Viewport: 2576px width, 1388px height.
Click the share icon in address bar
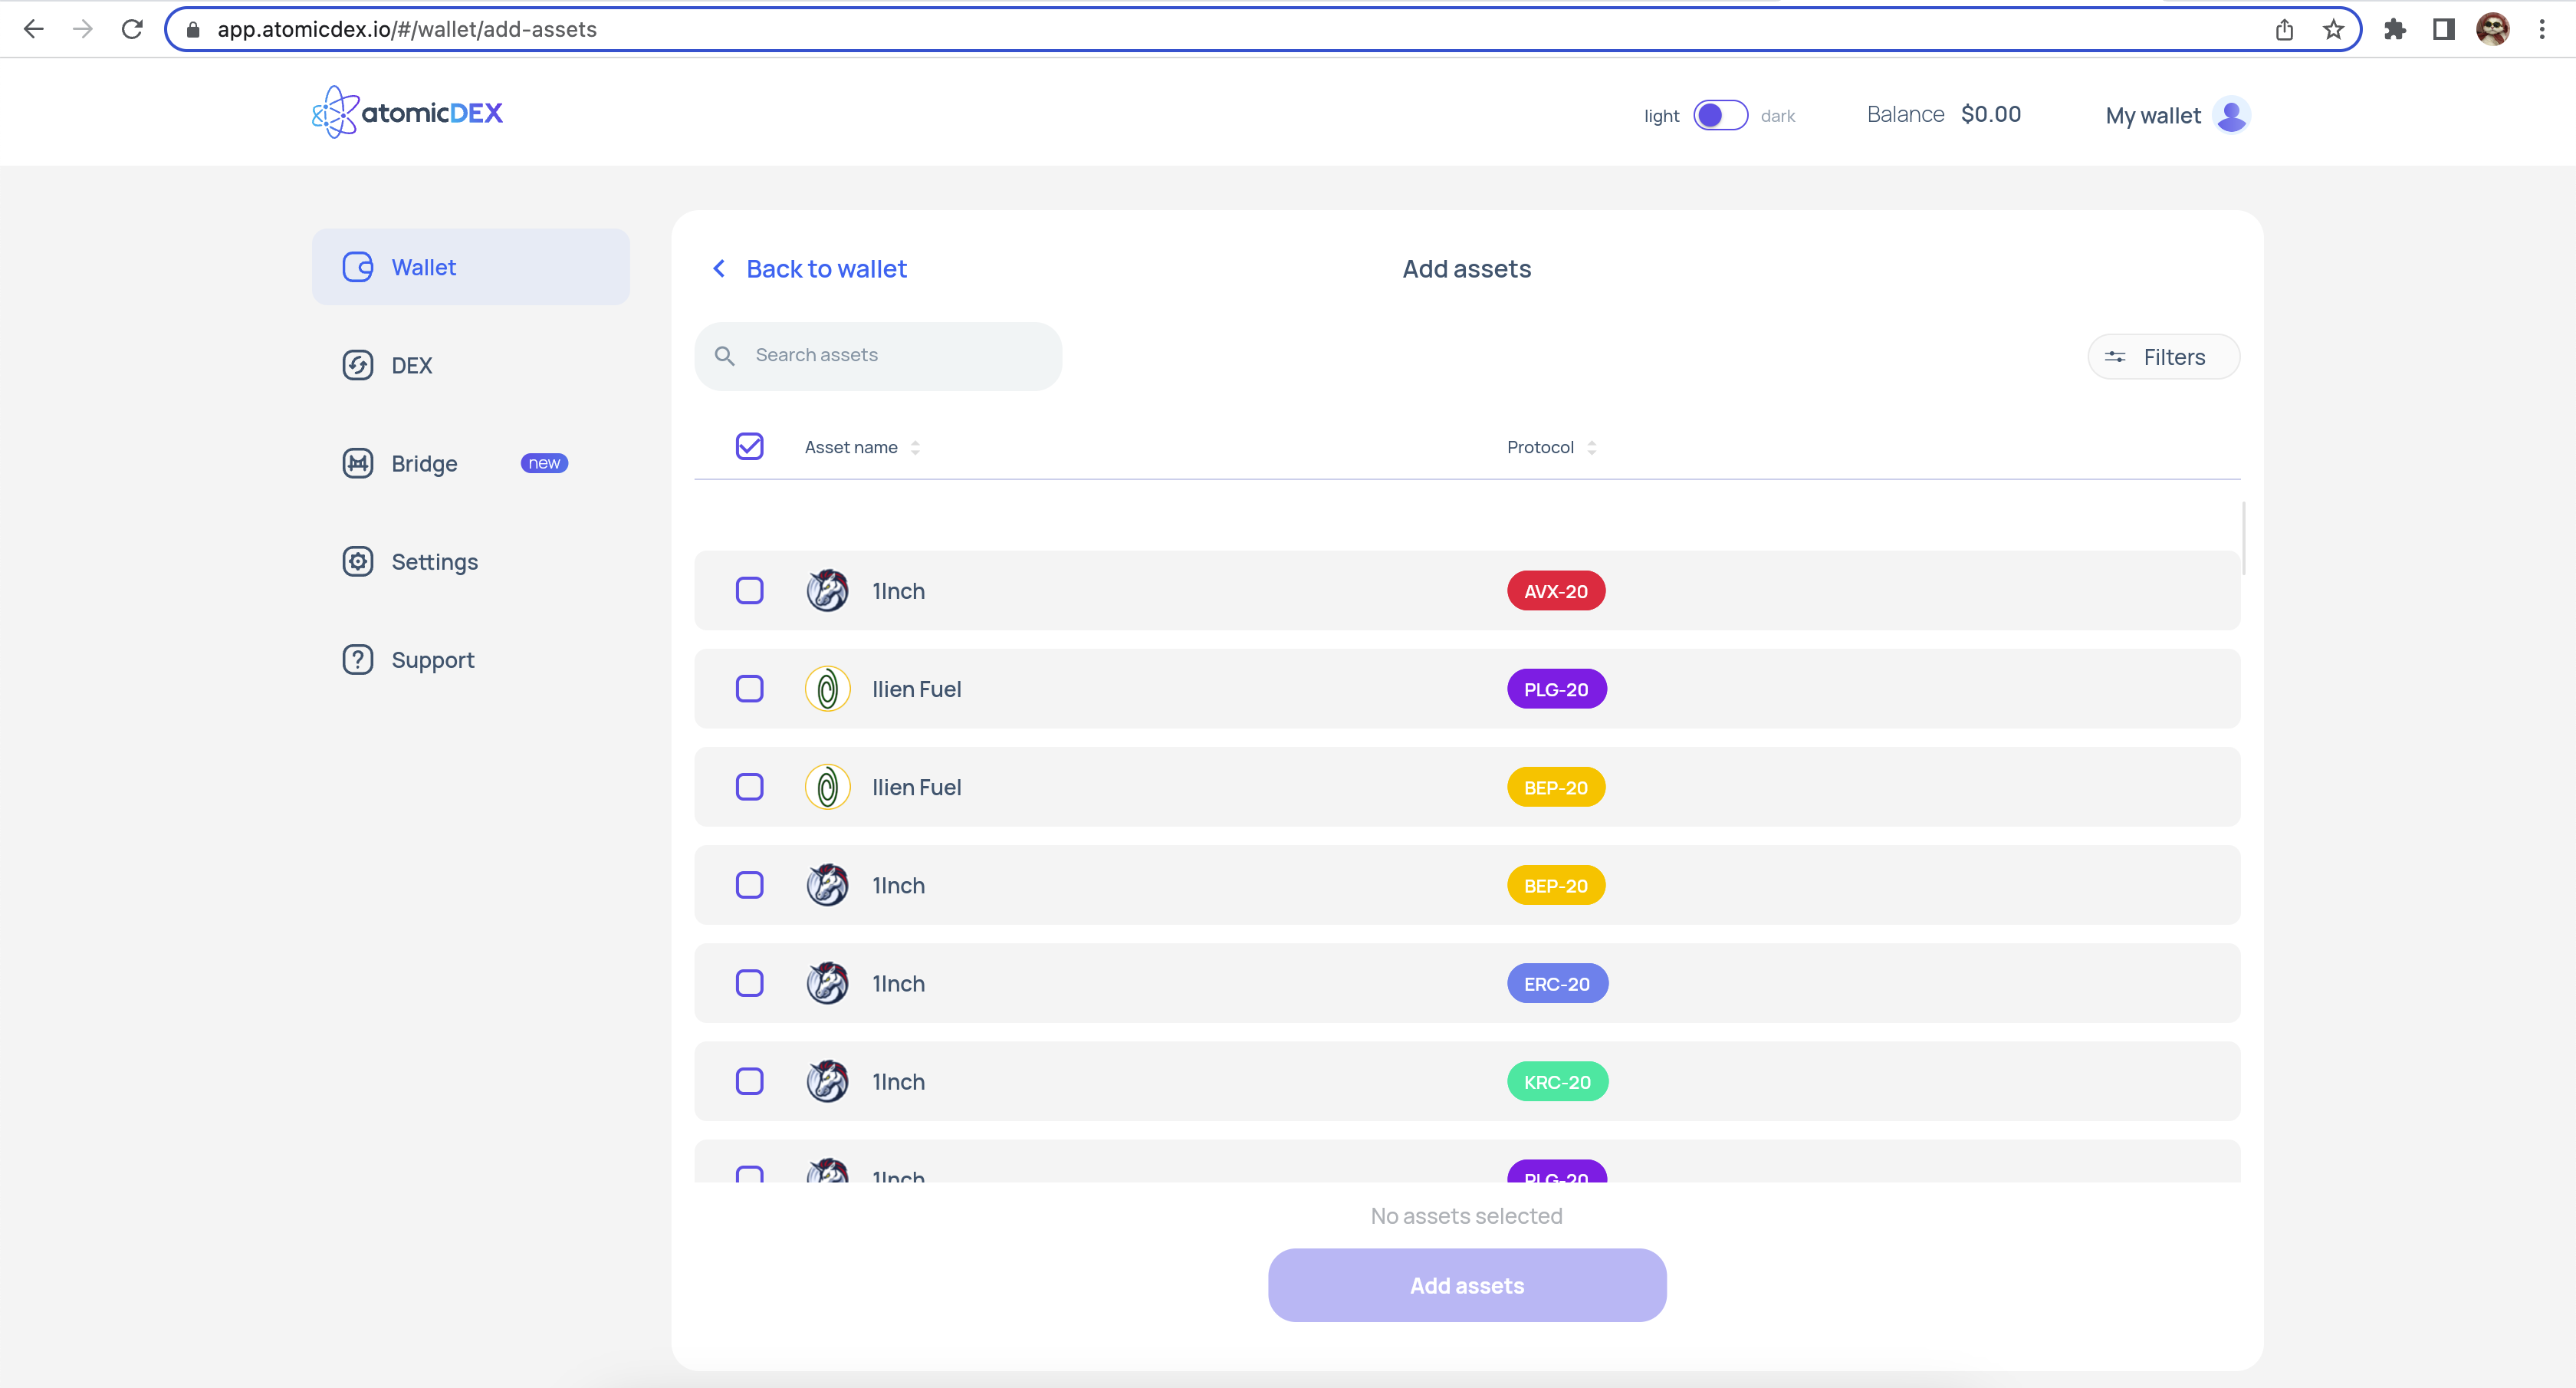point(2284,29)
